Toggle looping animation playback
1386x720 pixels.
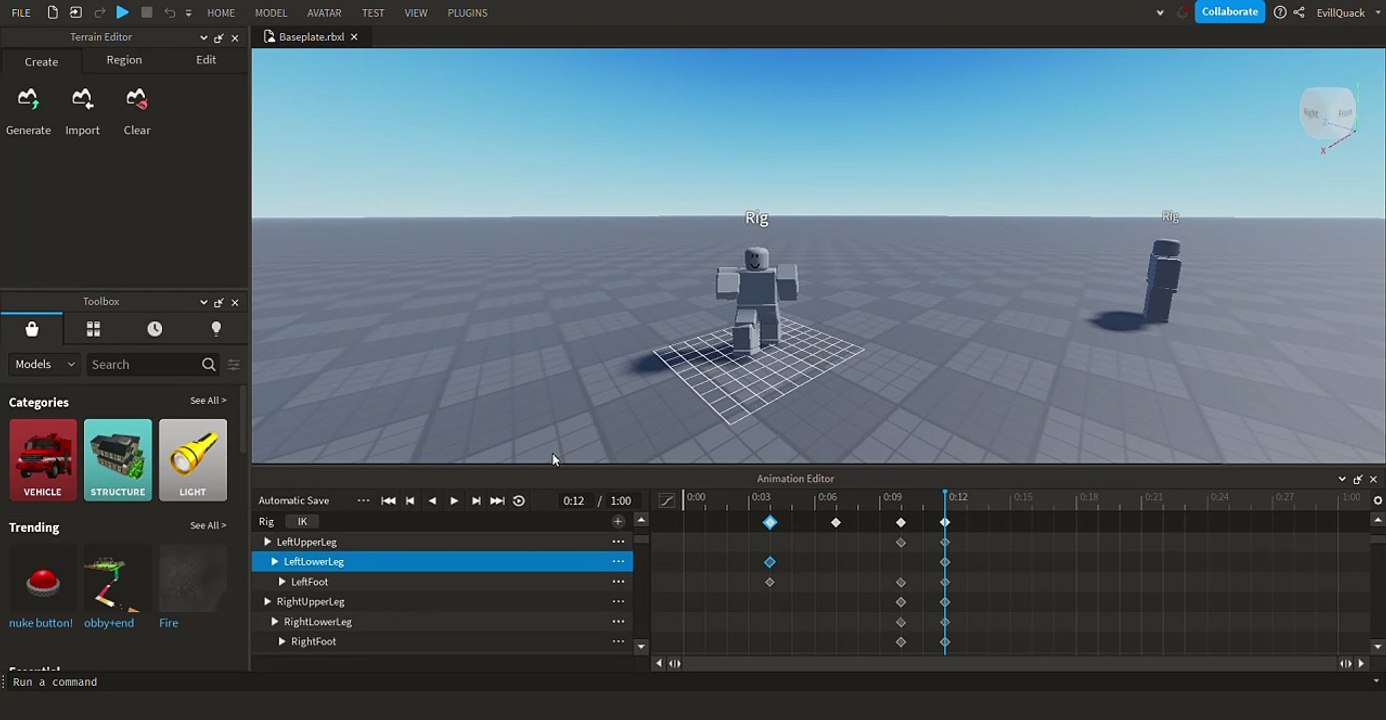518,501
